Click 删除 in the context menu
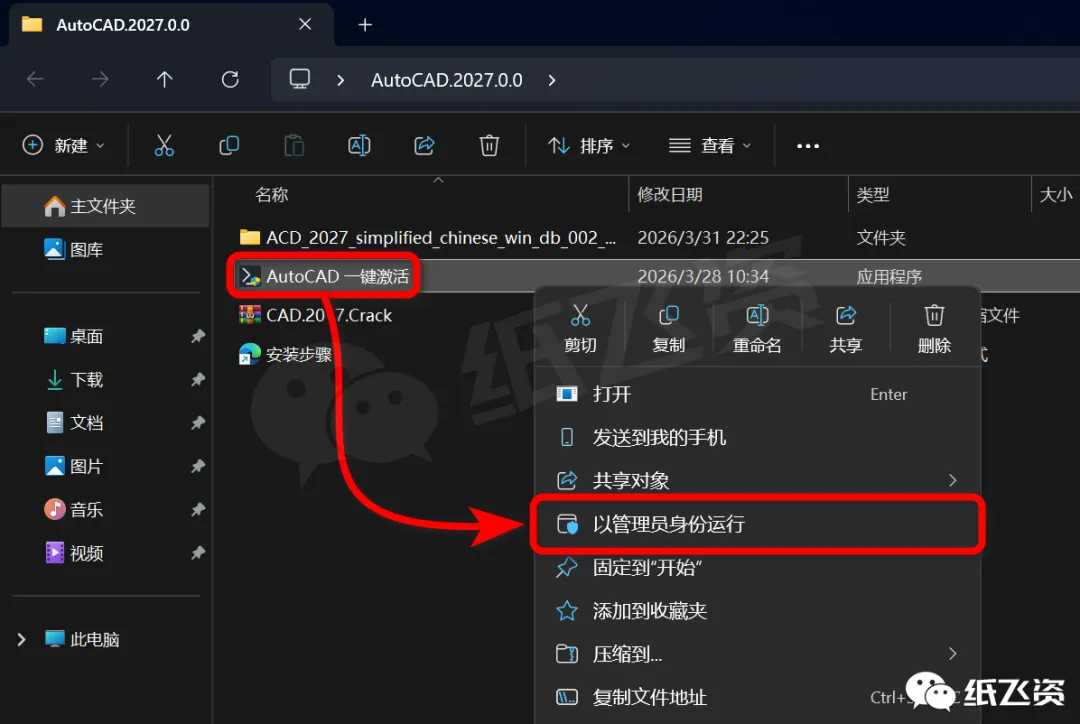 pos(934,329)
